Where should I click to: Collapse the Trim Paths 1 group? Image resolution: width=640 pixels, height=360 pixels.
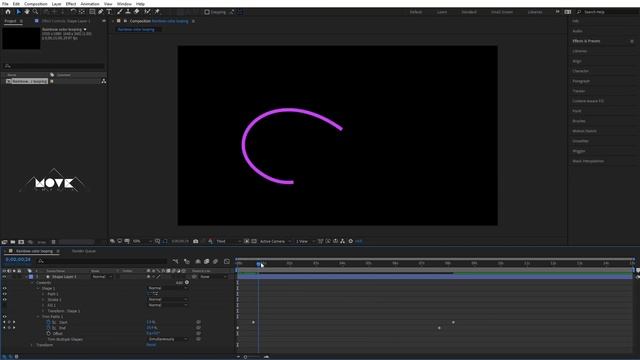(x=38, y=317)
